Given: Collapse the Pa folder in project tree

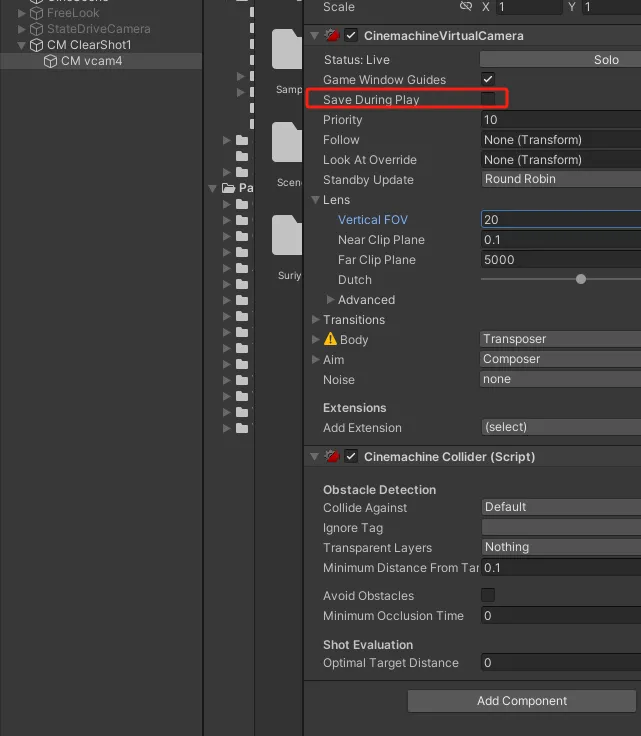Looking at the screenshot, I should [x=213, y=189].
